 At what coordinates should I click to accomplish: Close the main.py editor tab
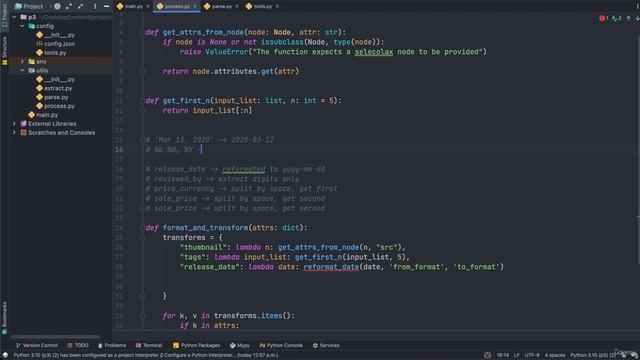148,6
